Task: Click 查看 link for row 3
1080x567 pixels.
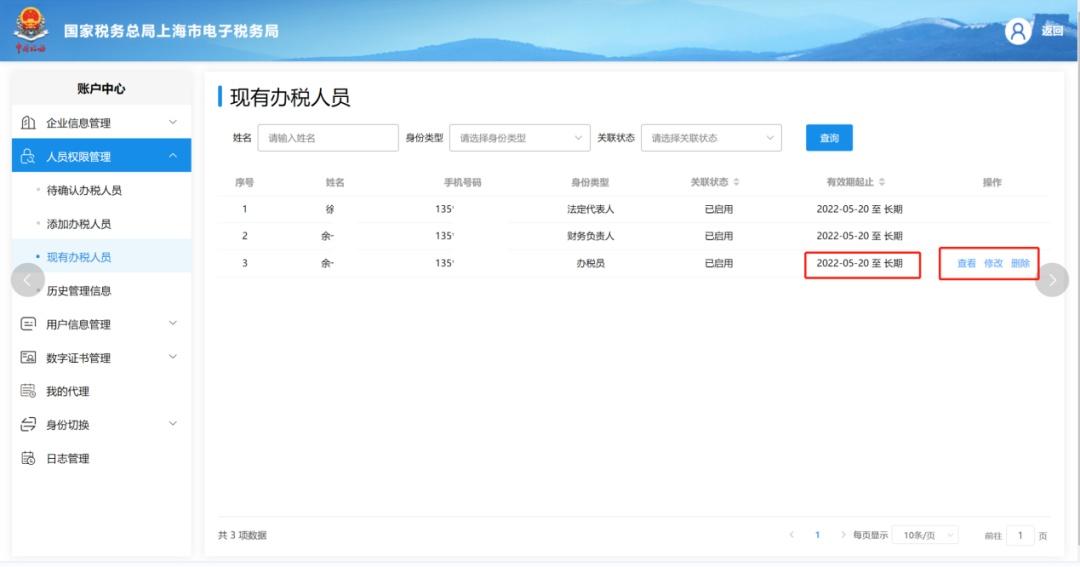Action: coord(966,263)
